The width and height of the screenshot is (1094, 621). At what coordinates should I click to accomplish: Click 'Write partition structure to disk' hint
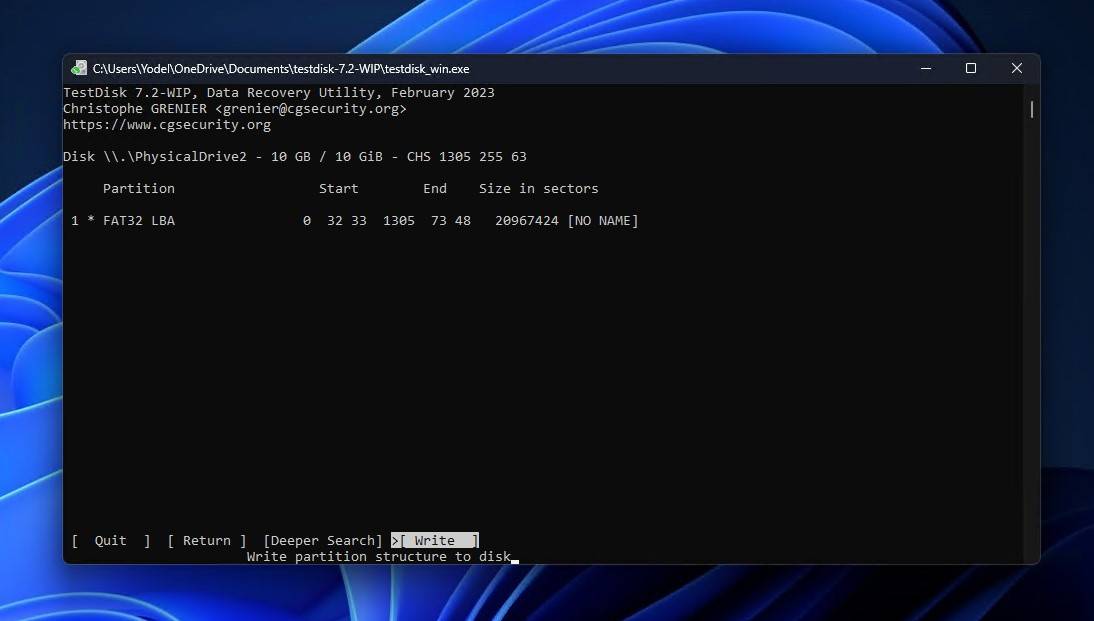379,557
